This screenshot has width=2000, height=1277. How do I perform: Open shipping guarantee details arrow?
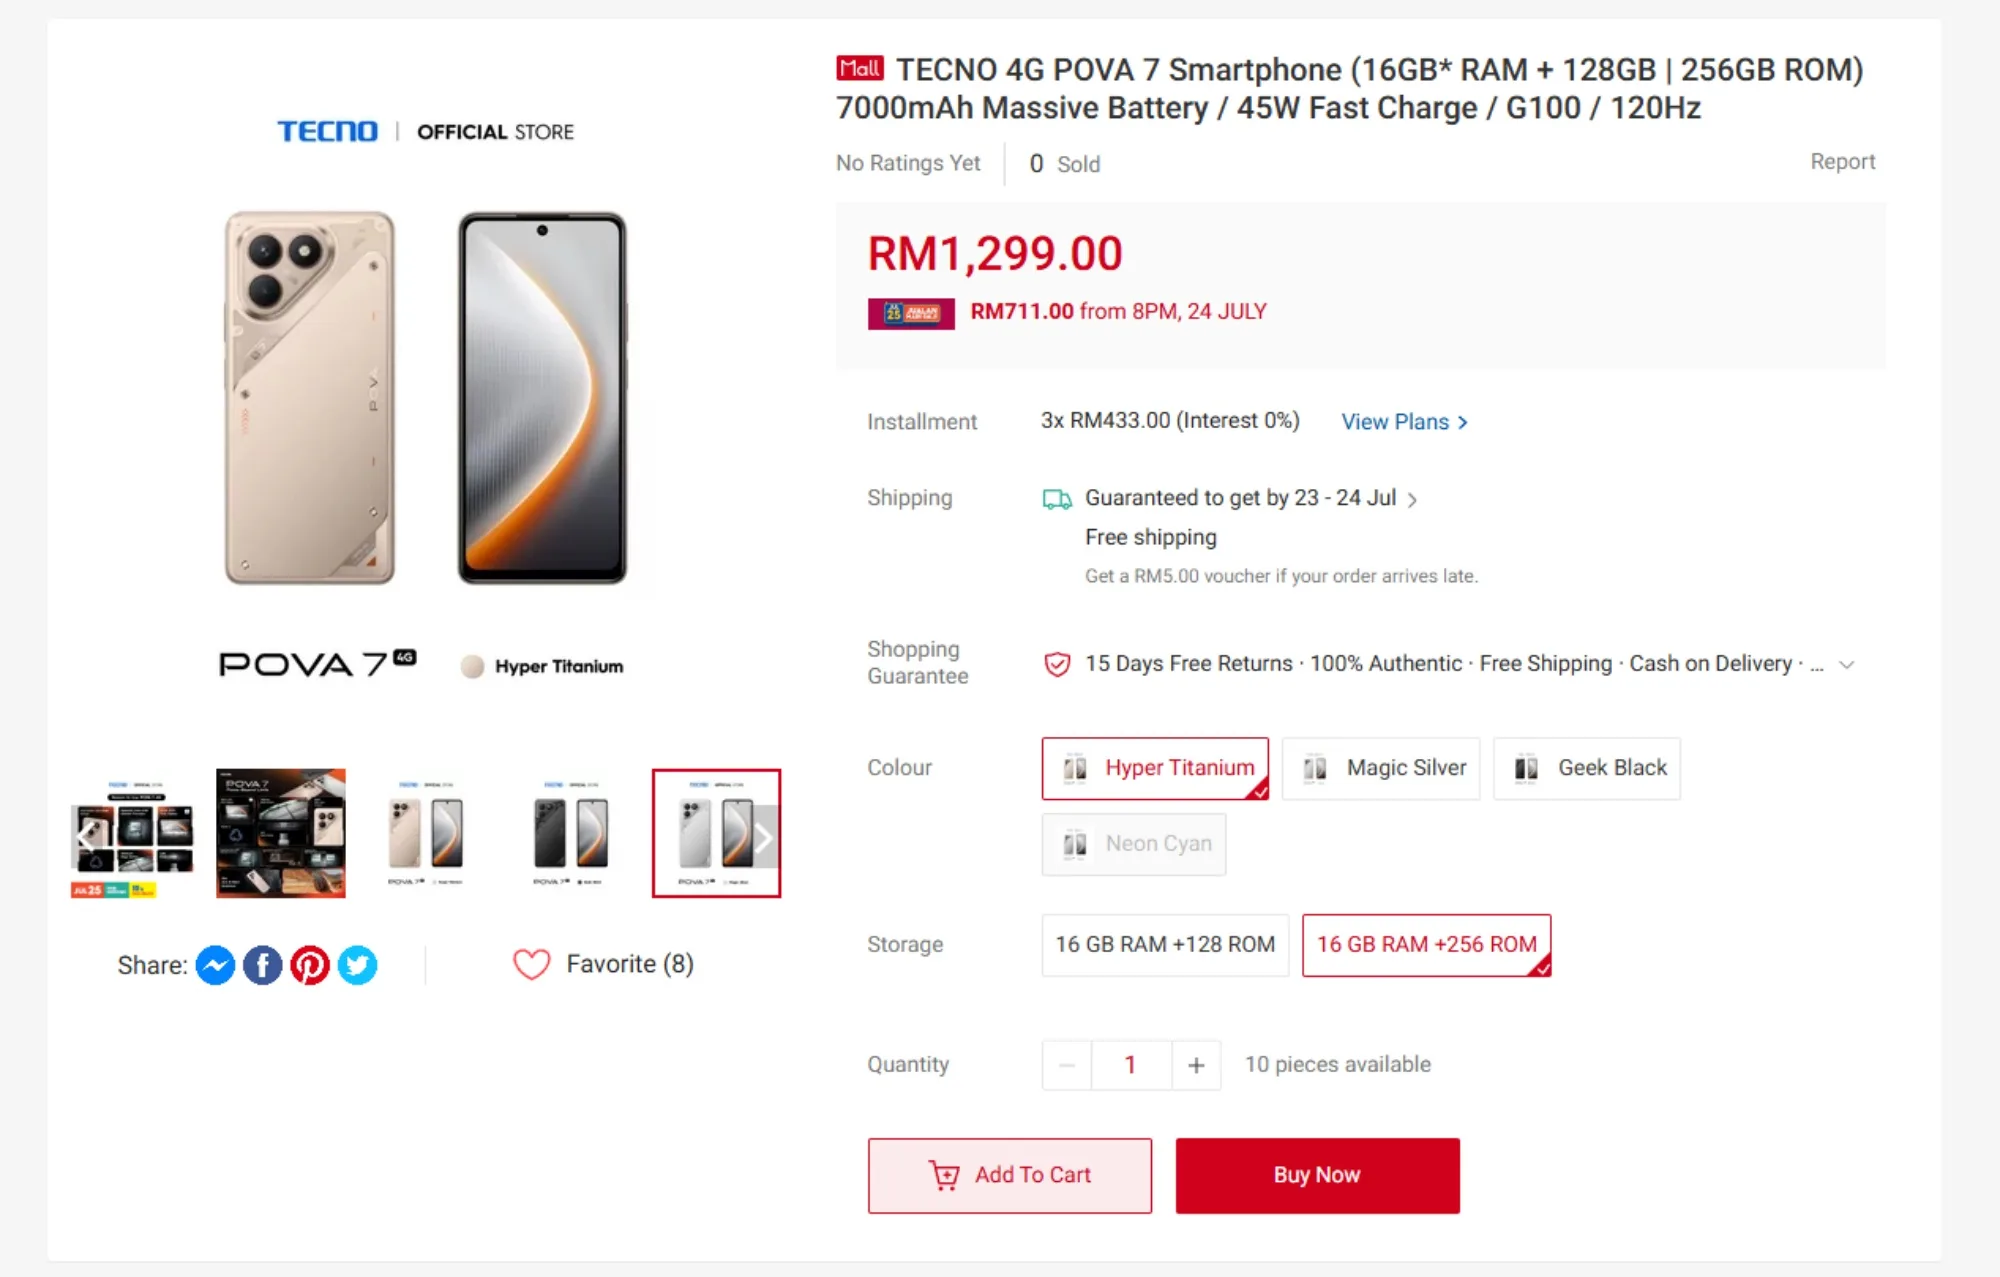click(1412, 500)
